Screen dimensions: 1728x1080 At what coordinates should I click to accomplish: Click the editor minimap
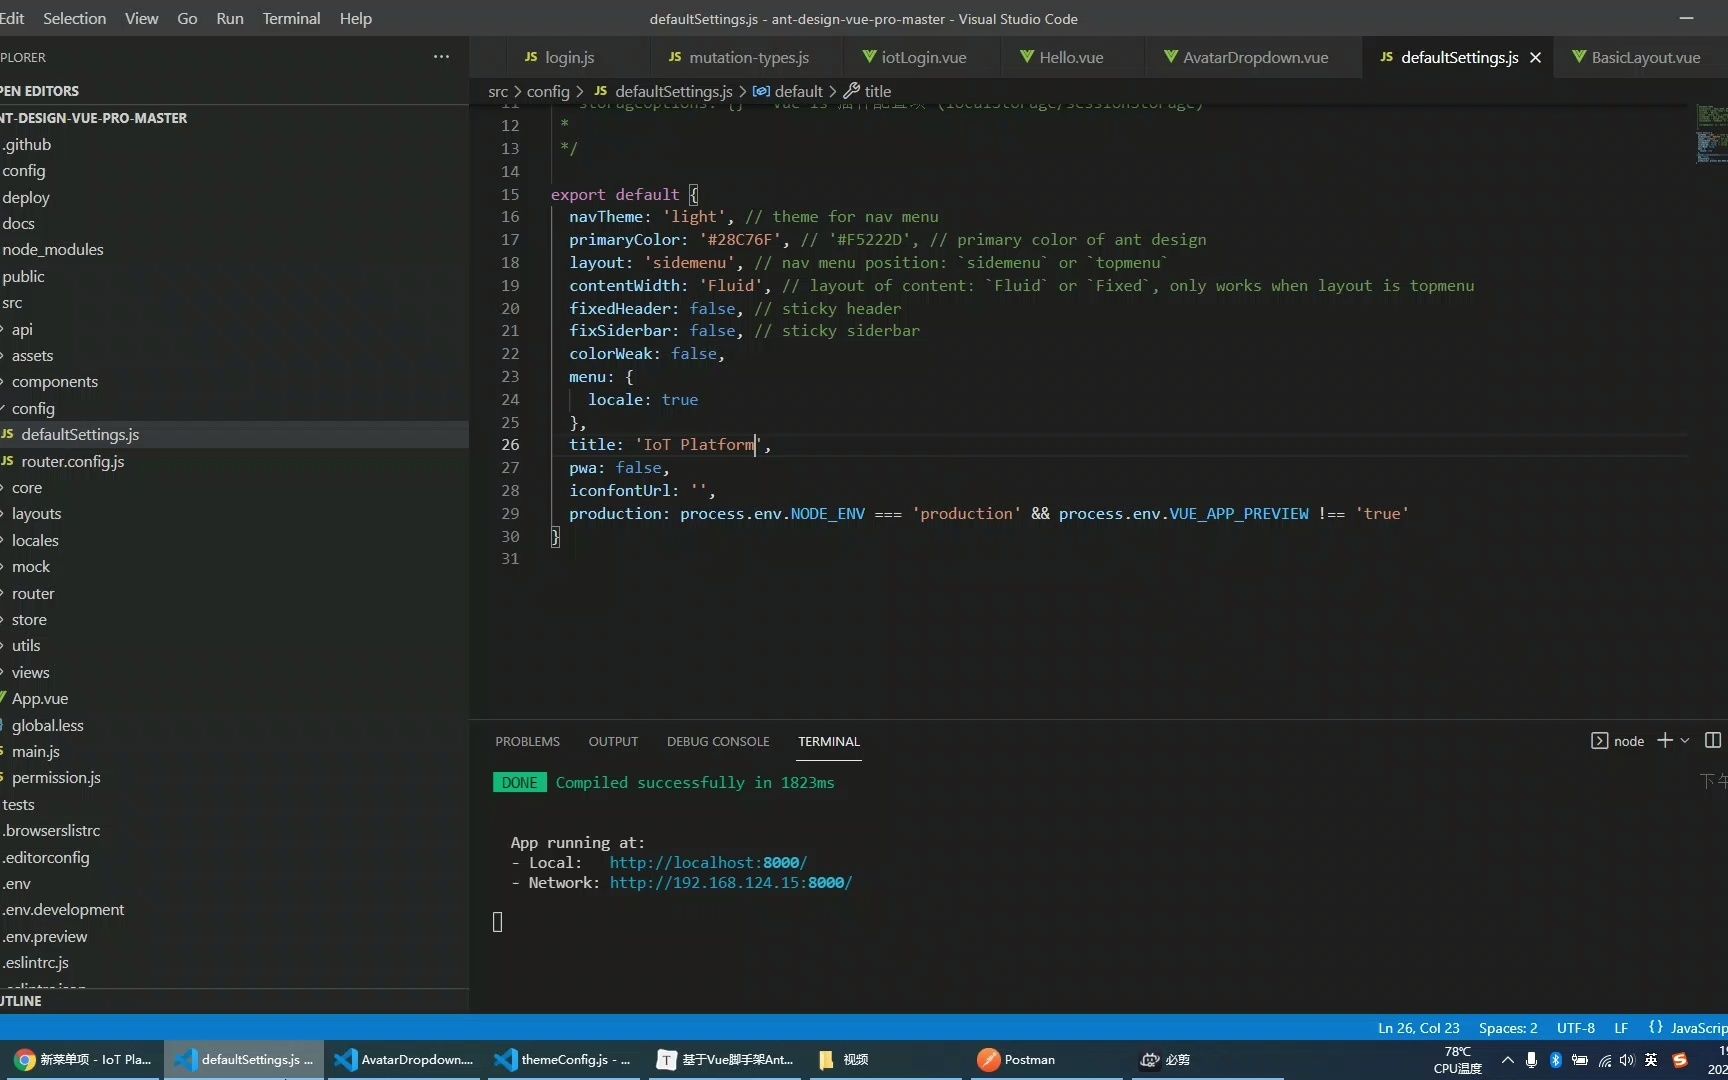tap(1711, 133)
